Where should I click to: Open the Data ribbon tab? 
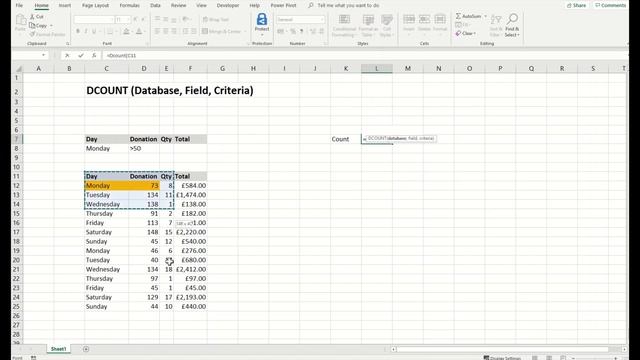coord(155,5)
